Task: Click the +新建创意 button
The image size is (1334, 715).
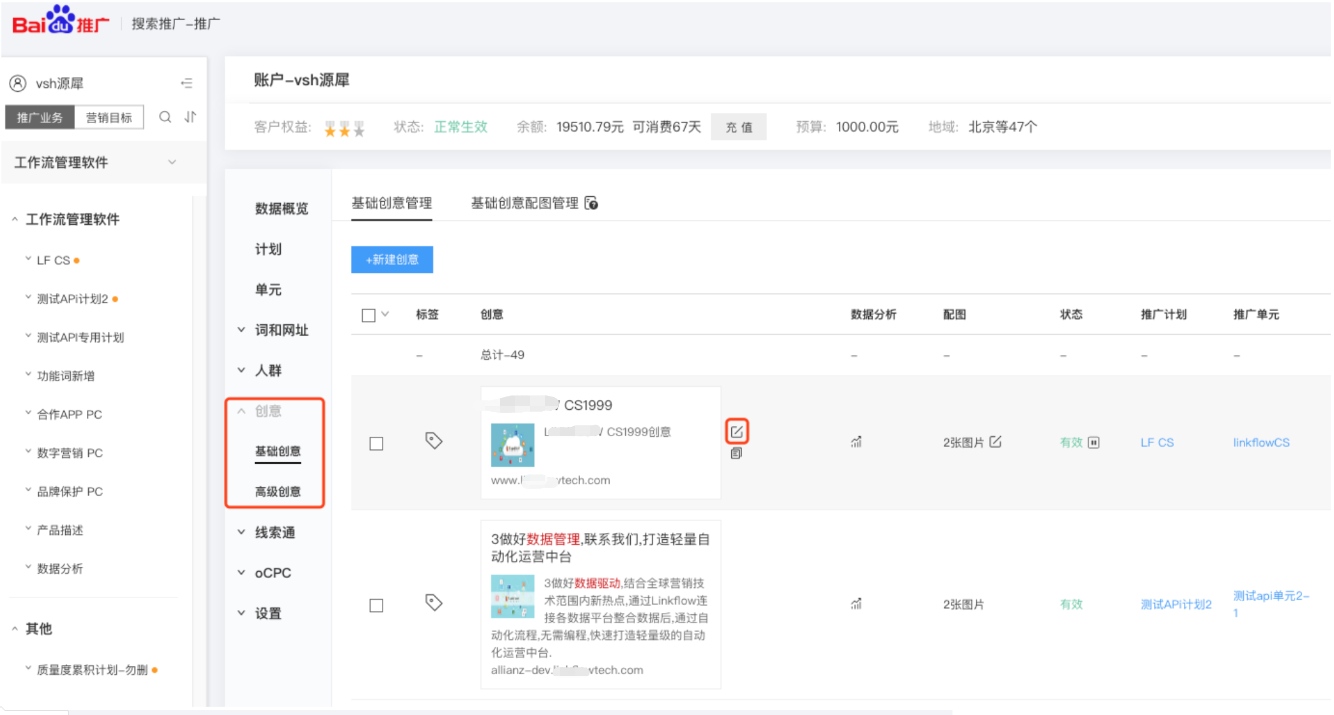Action: [x=392, y=259]
